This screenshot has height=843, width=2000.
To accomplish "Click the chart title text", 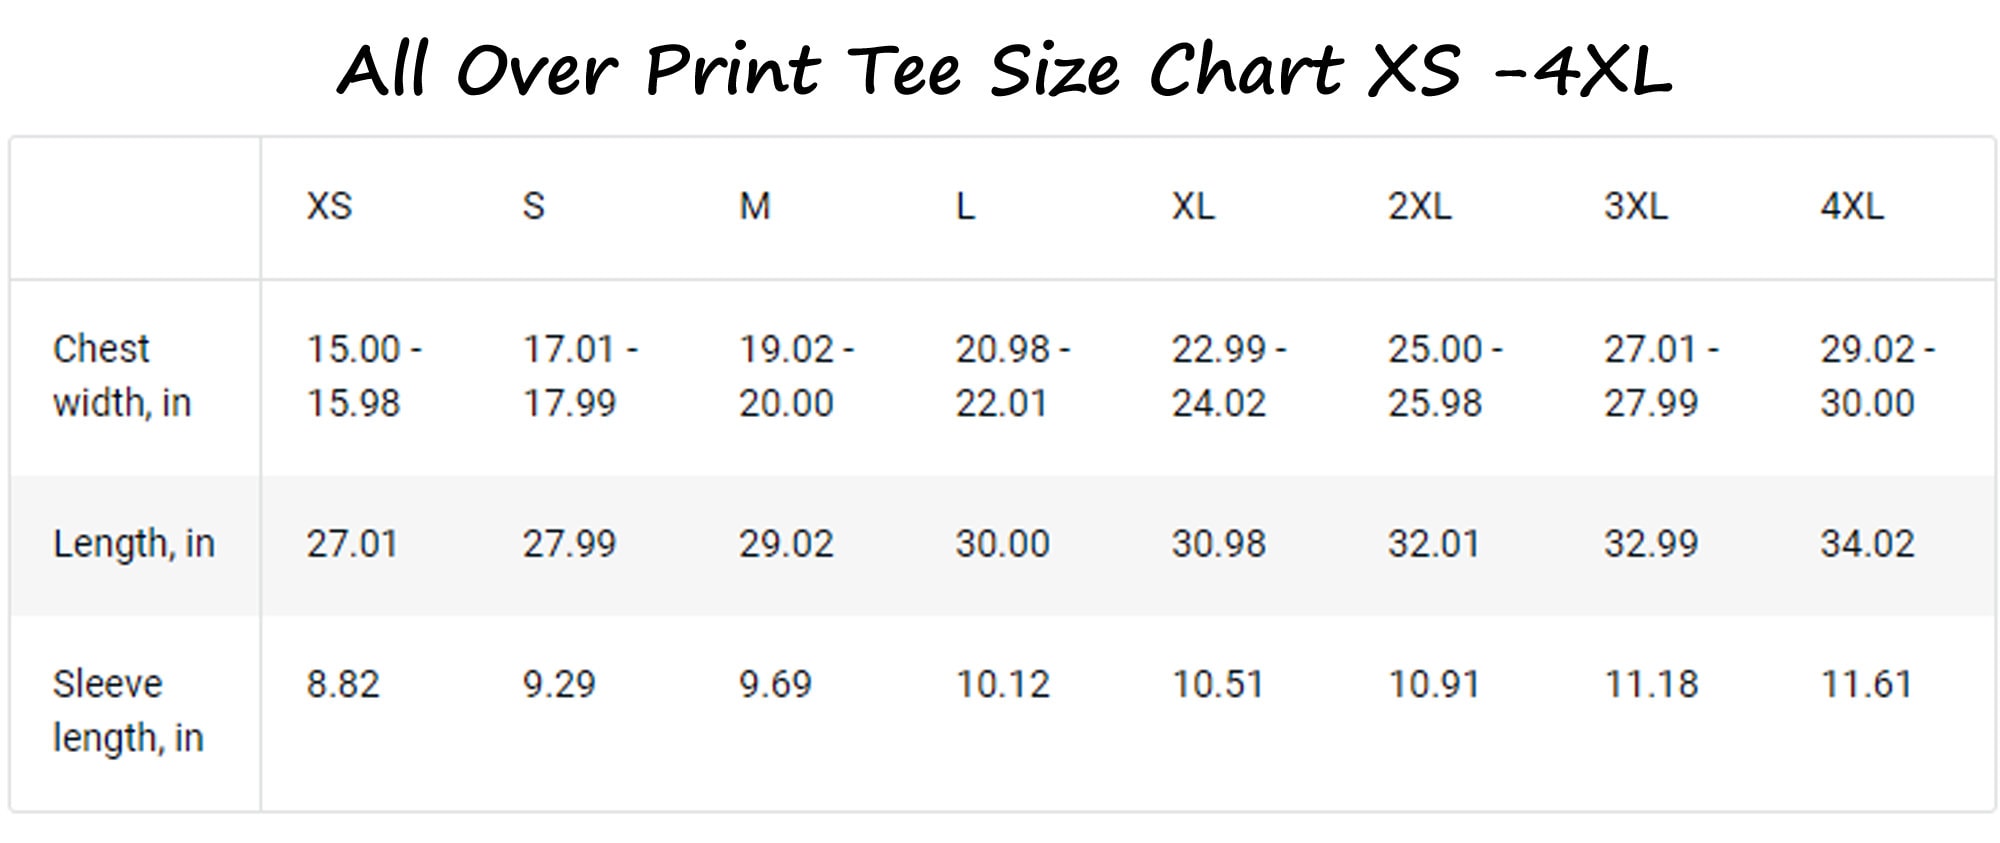I will click(1004, 70).
